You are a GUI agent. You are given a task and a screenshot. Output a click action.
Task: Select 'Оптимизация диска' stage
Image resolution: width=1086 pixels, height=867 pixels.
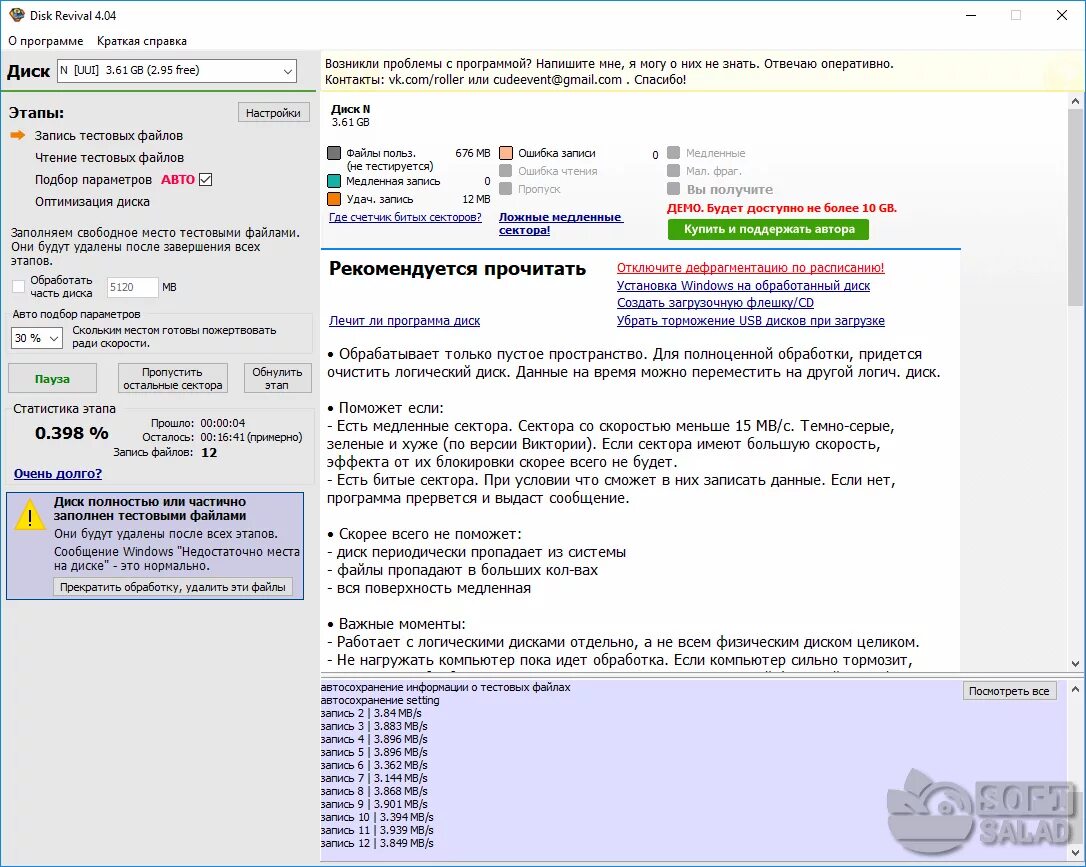(92, 202)
